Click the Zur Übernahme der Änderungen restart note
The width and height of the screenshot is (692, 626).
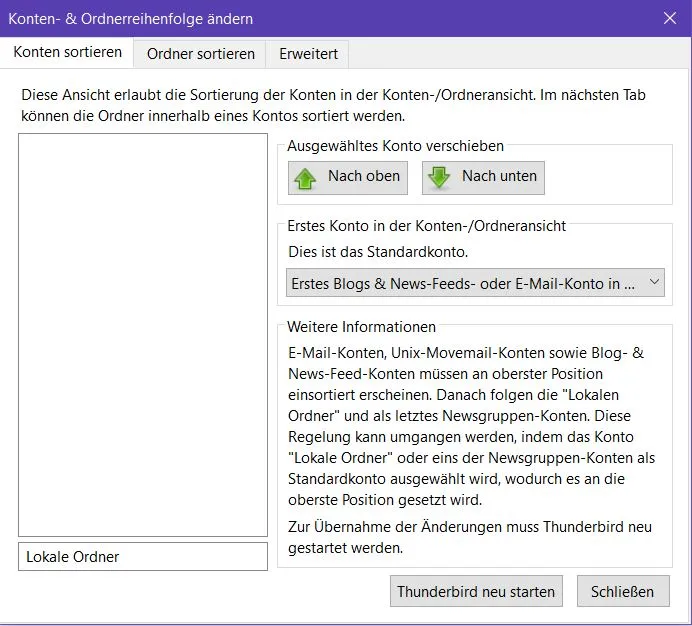470,537
